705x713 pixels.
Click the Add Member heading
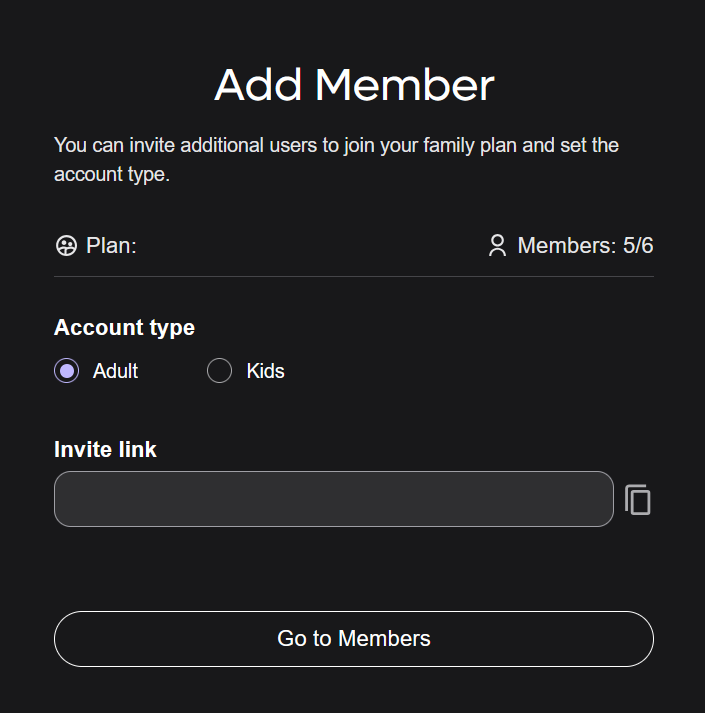coord(354,85)
